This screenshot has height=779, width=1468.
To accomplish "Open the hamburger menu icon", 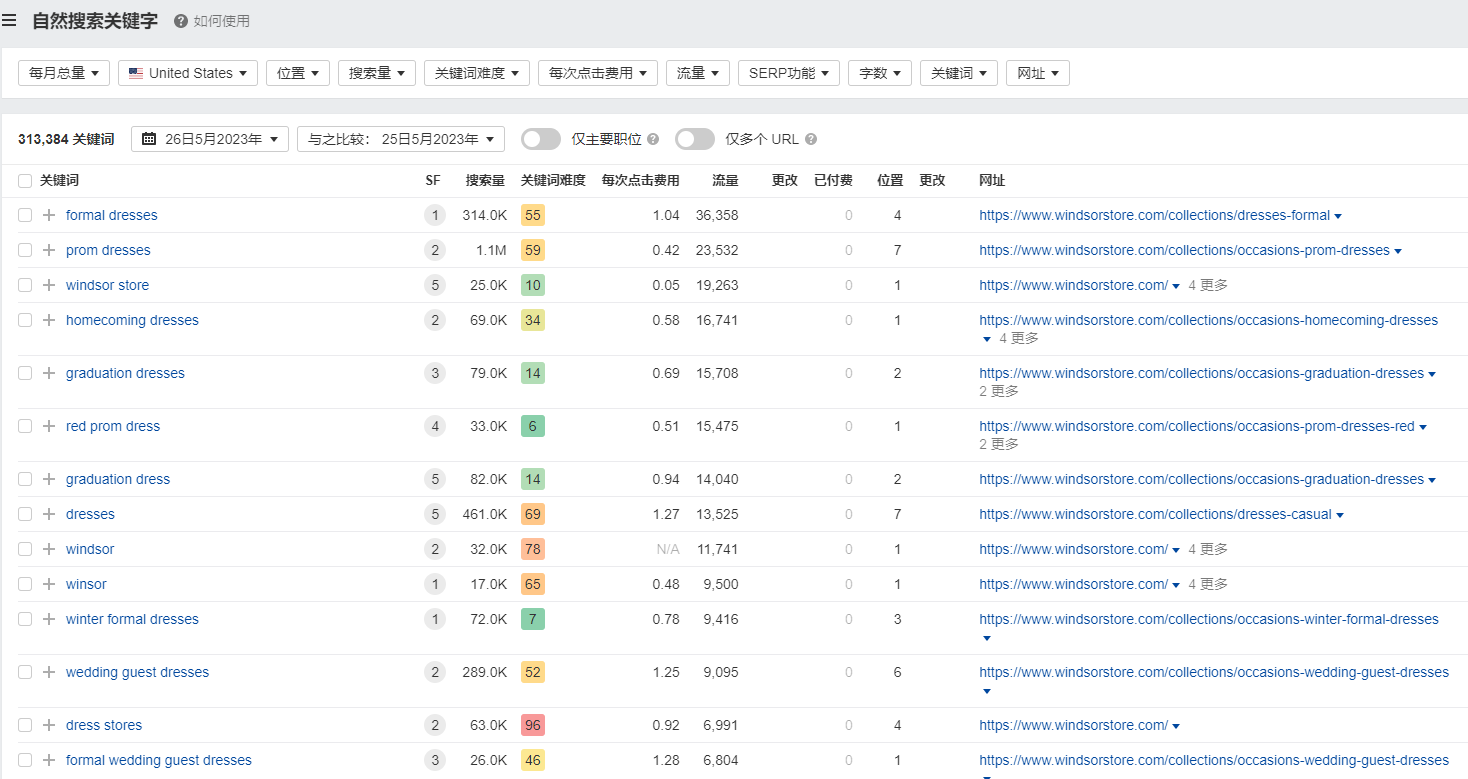I will pyautogui.click(x=9, y=20).
